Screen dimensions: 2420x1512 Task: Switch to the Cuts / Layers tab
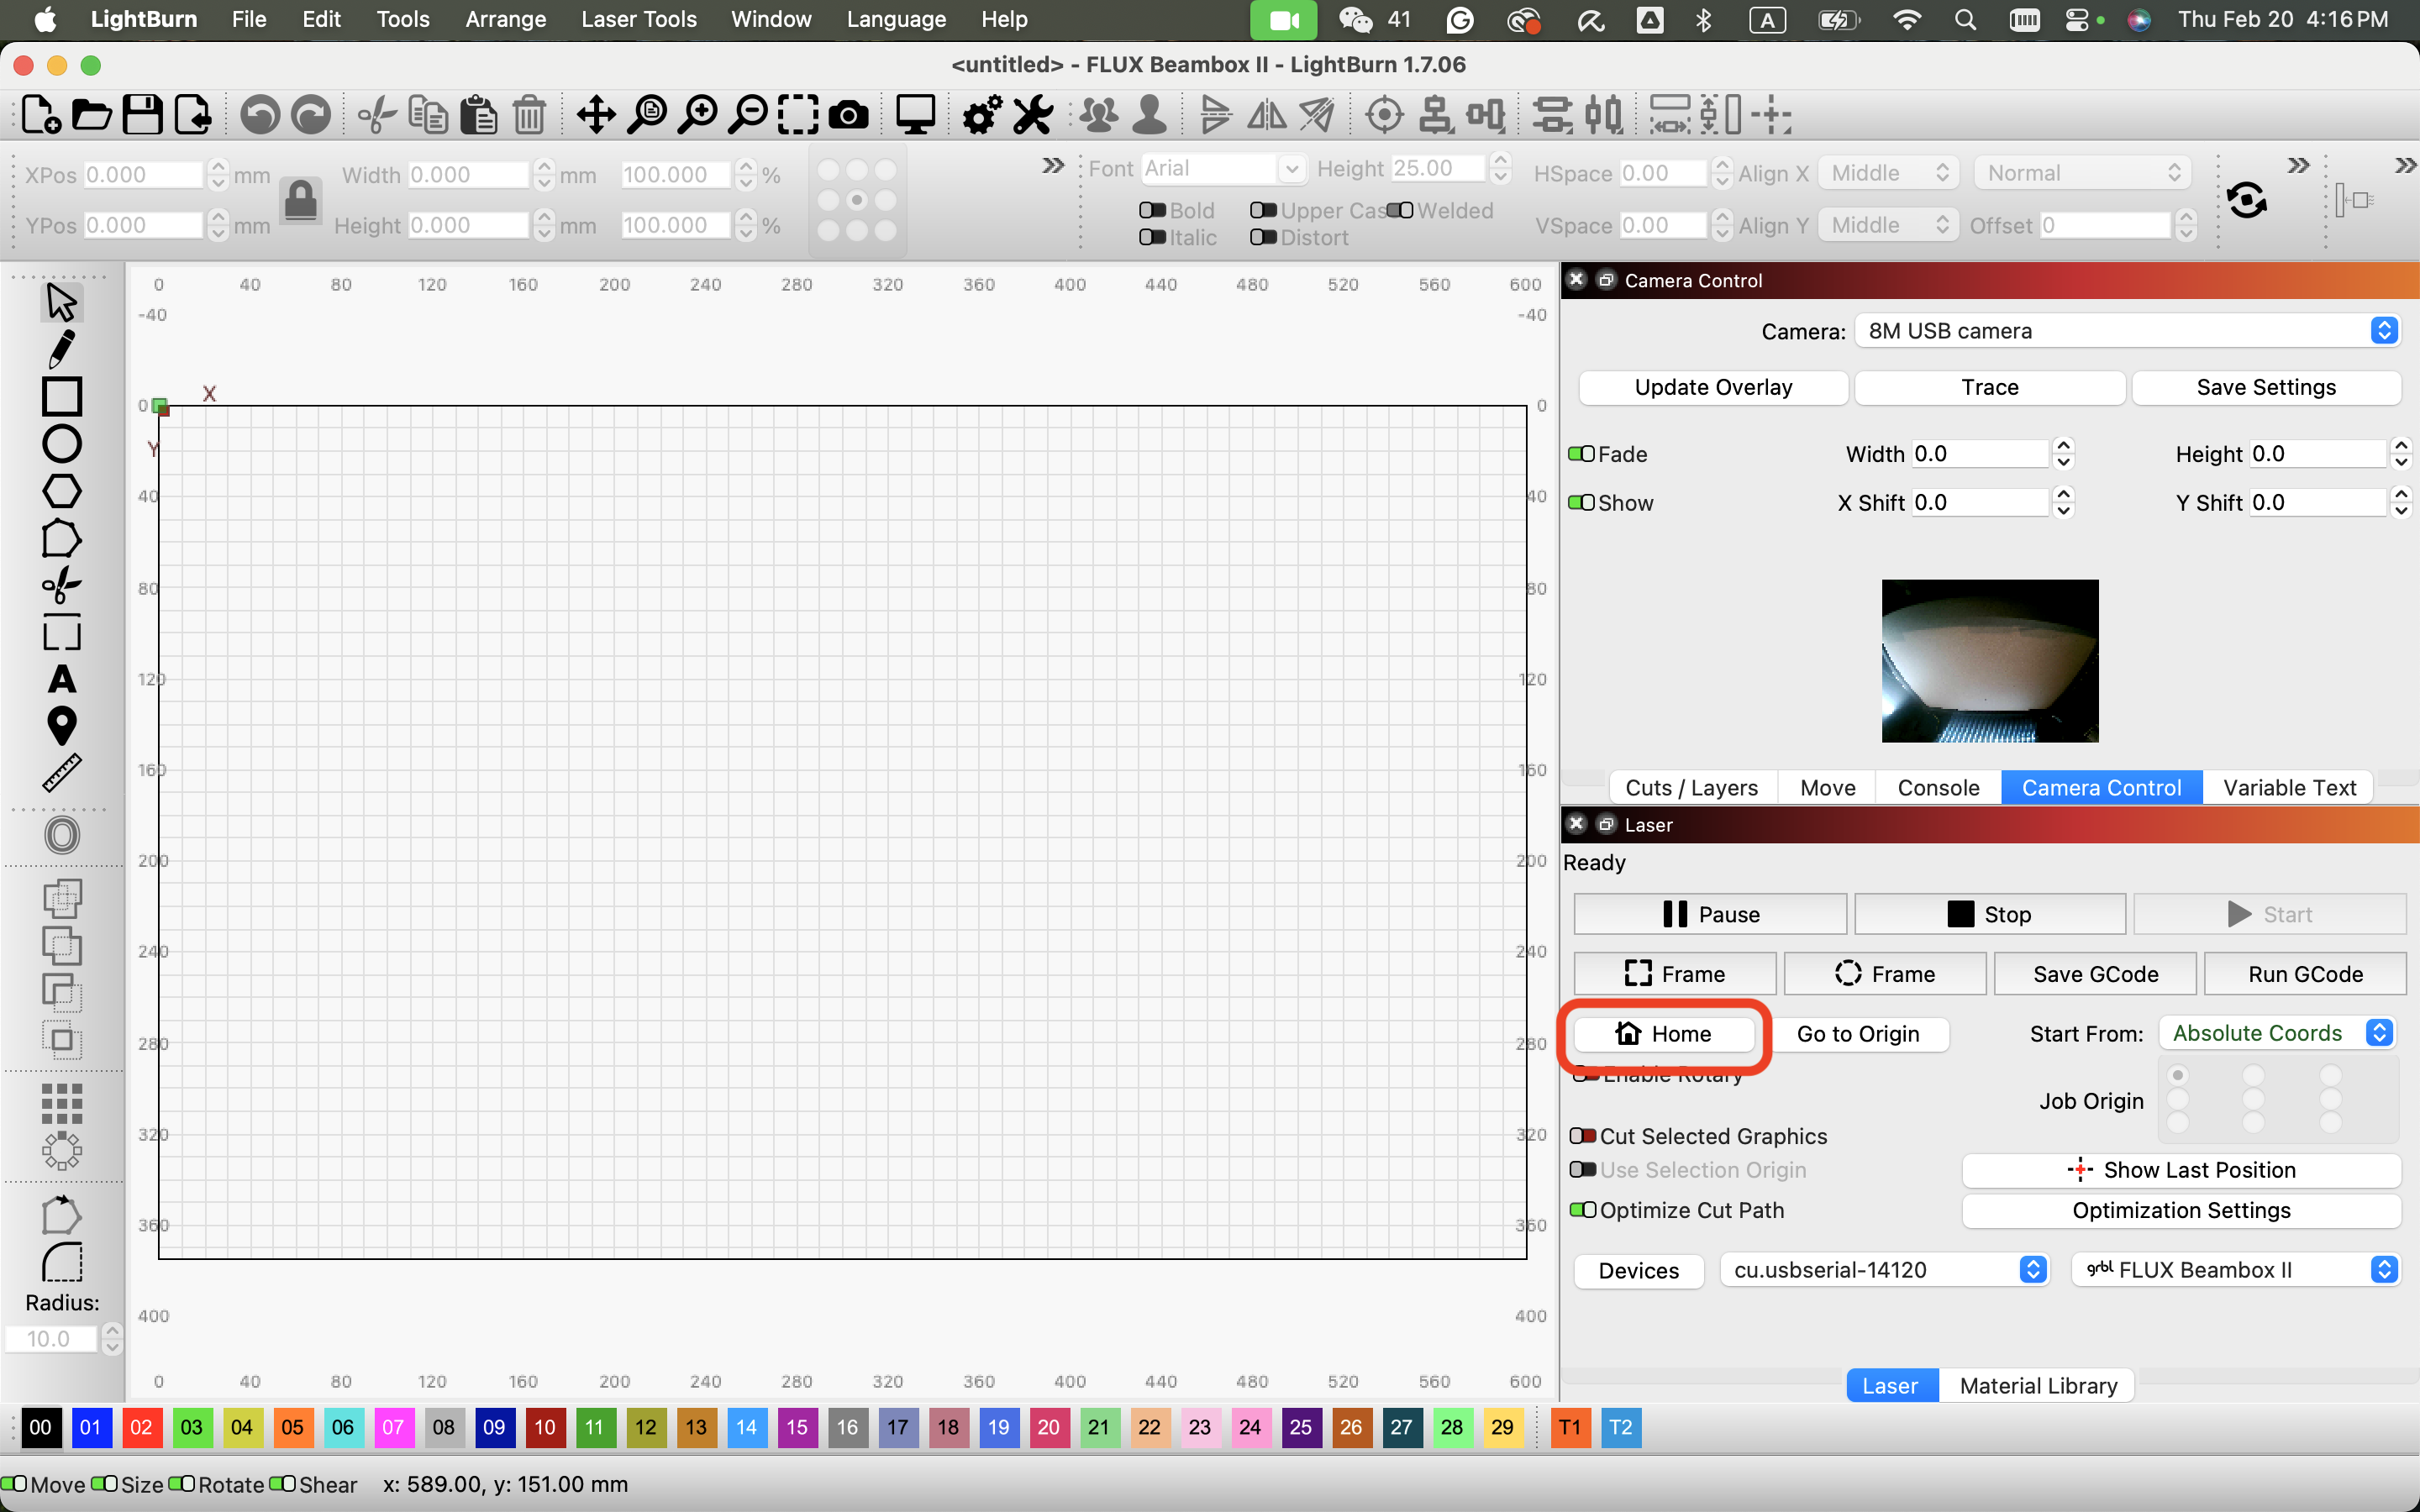tap(1691, 788)
